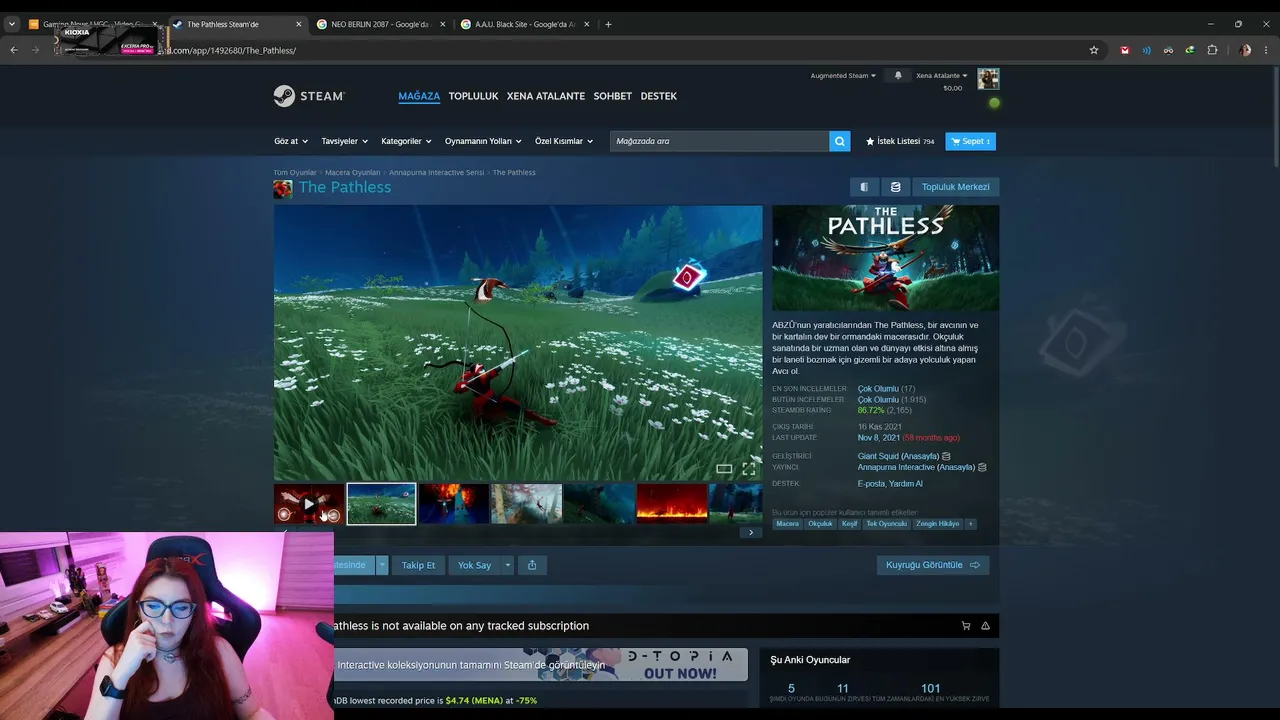Open the Augmented Steam dropdown
1280x720 pixels.
(843, 76)
